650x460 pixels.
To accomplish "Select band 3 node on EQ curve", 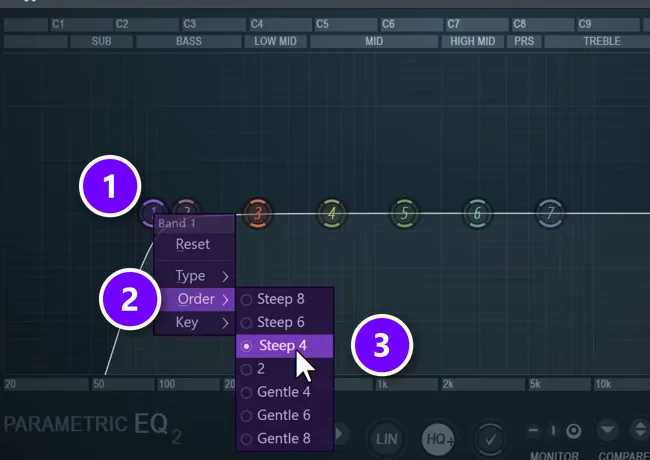I will pyautogui.click(x=257, y=213).
